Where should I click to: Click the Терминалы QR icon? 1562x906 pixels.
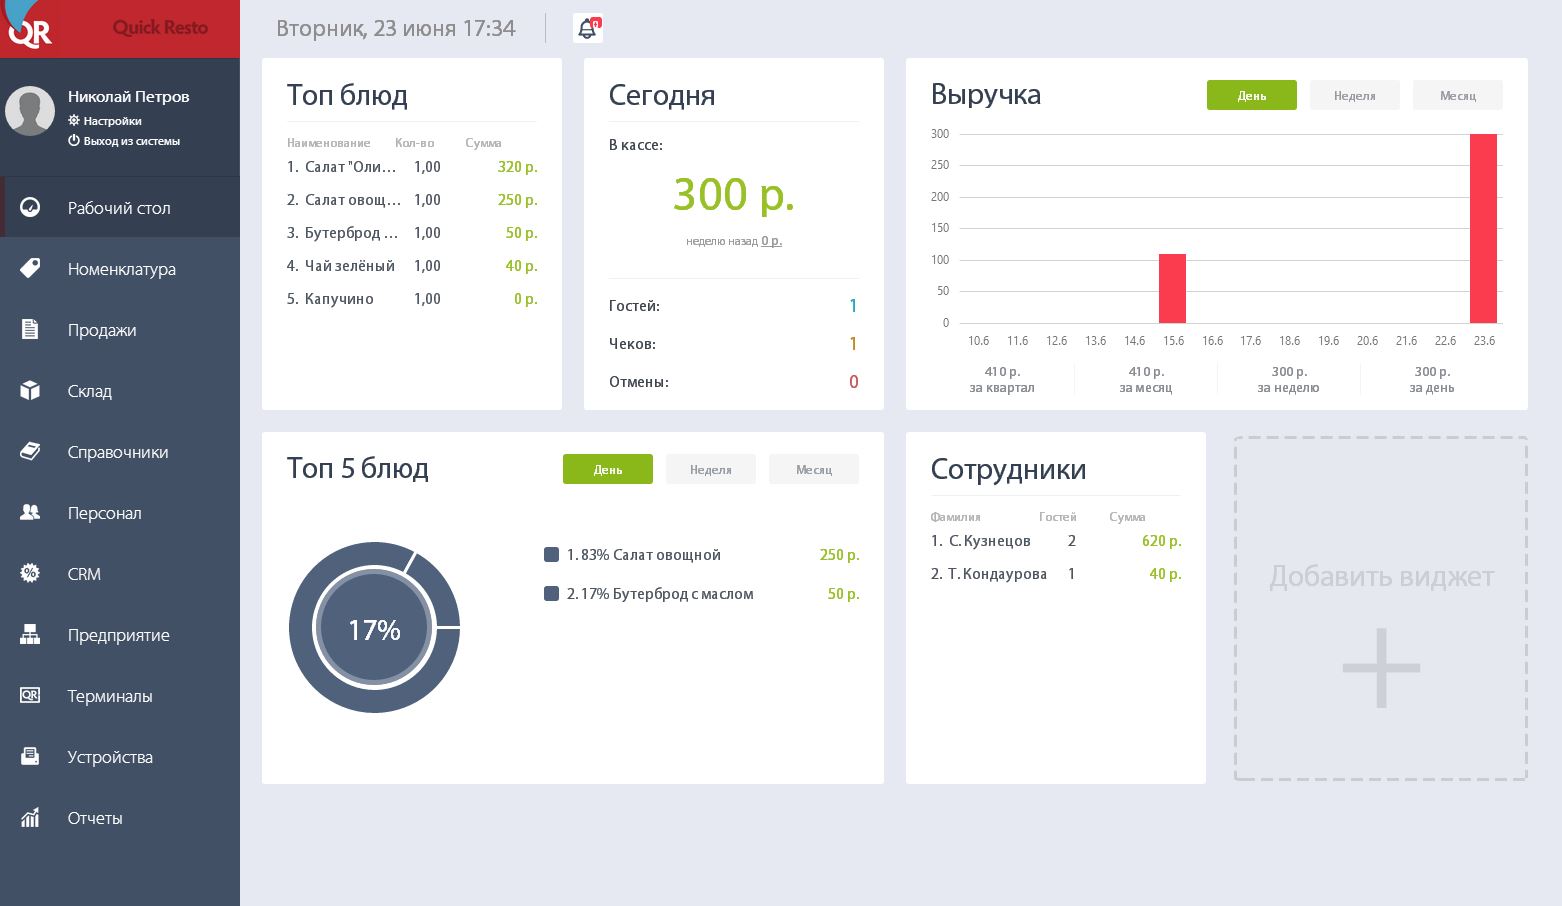coord(30,695)
